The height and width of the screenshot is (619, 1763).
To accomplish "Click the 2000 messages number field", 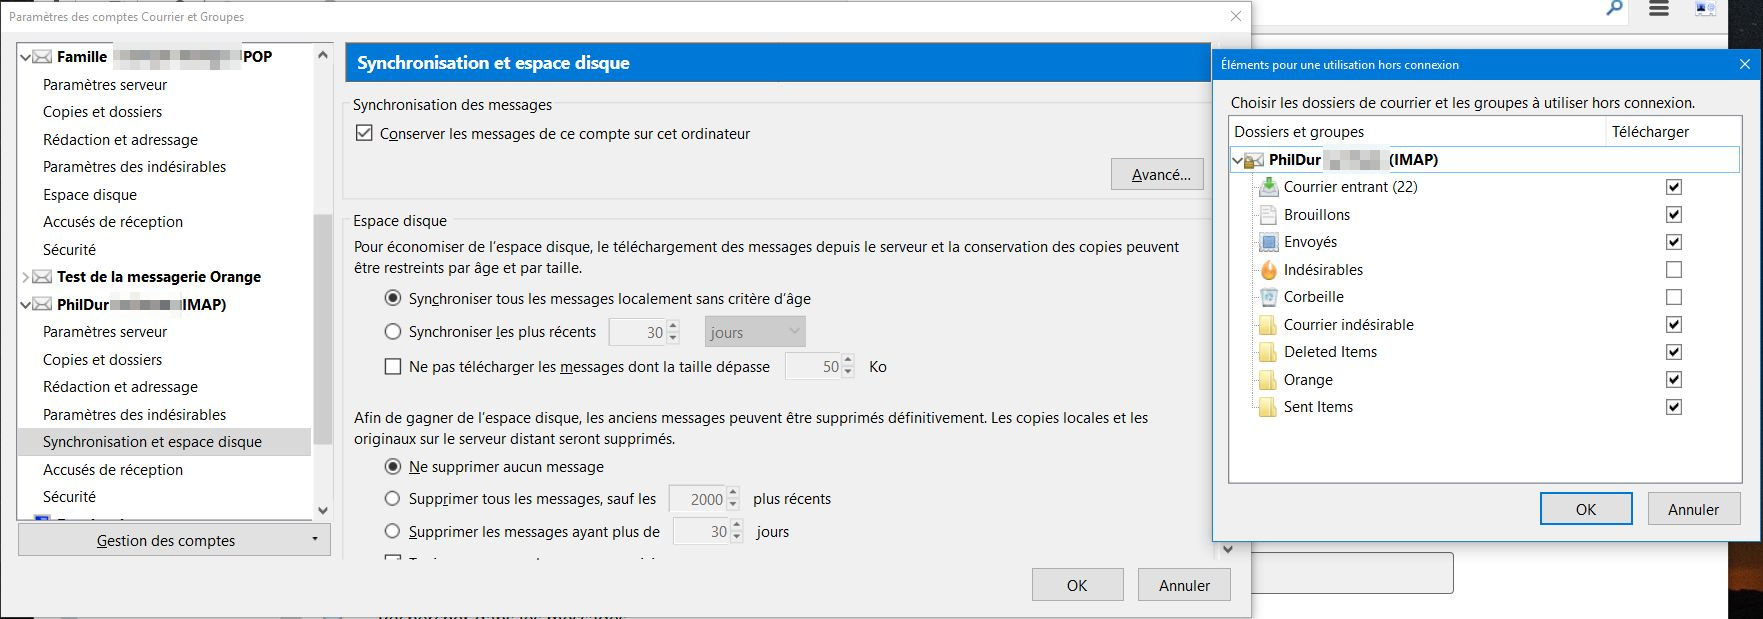I will point(697,499).
